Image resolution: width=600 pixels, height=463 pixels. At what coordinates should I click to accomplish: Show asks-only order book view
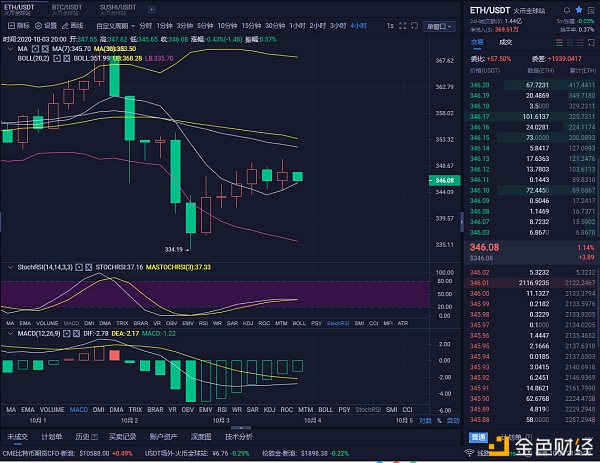point(580,42)
